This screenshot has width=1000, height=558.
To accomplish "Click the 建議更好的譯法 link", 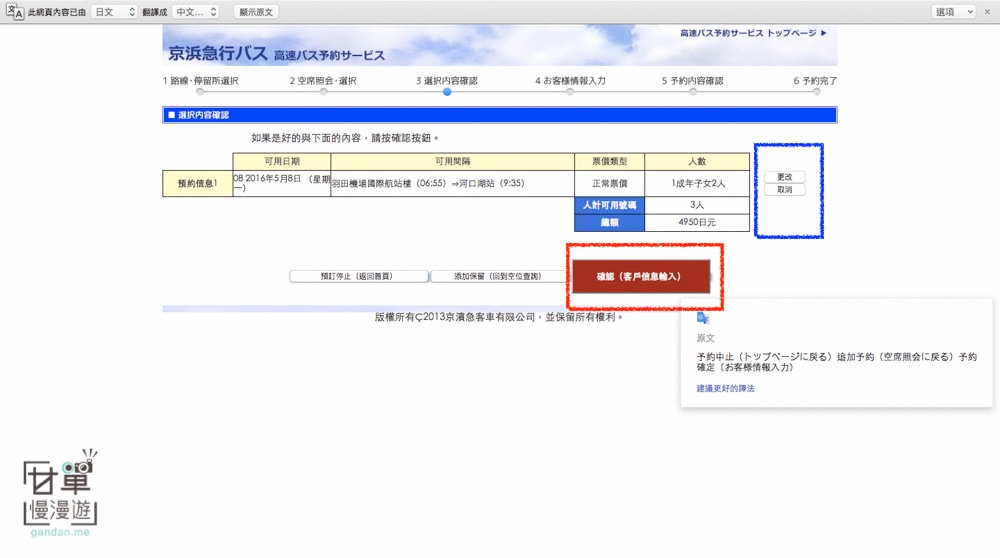I will [725, 388].
